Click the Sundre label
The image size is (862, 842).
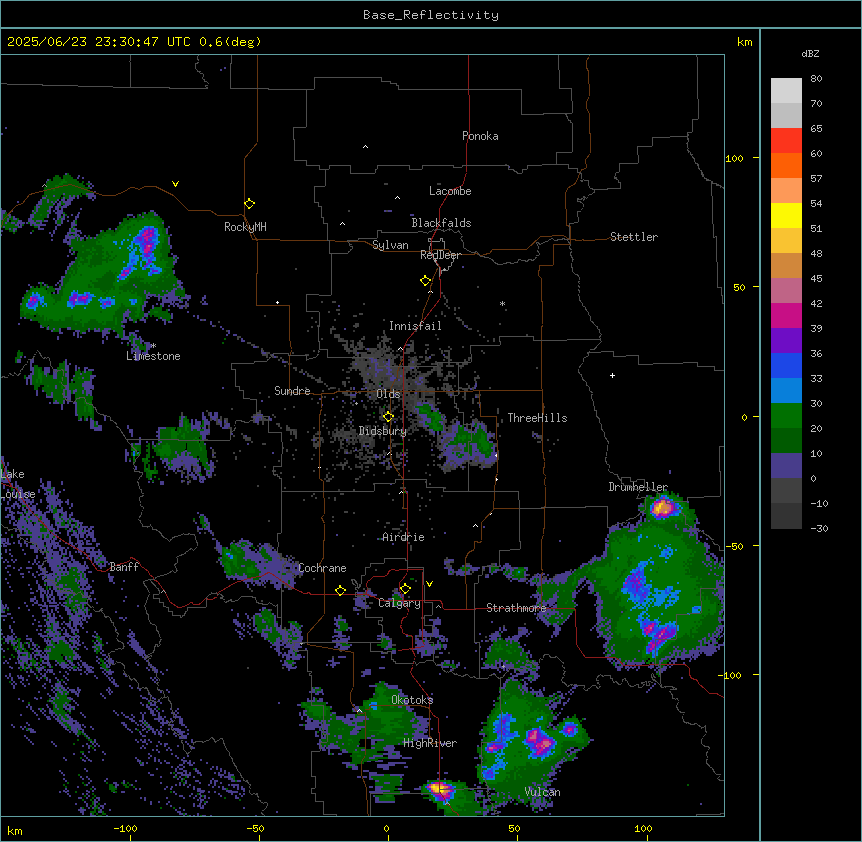click(292, 391)
